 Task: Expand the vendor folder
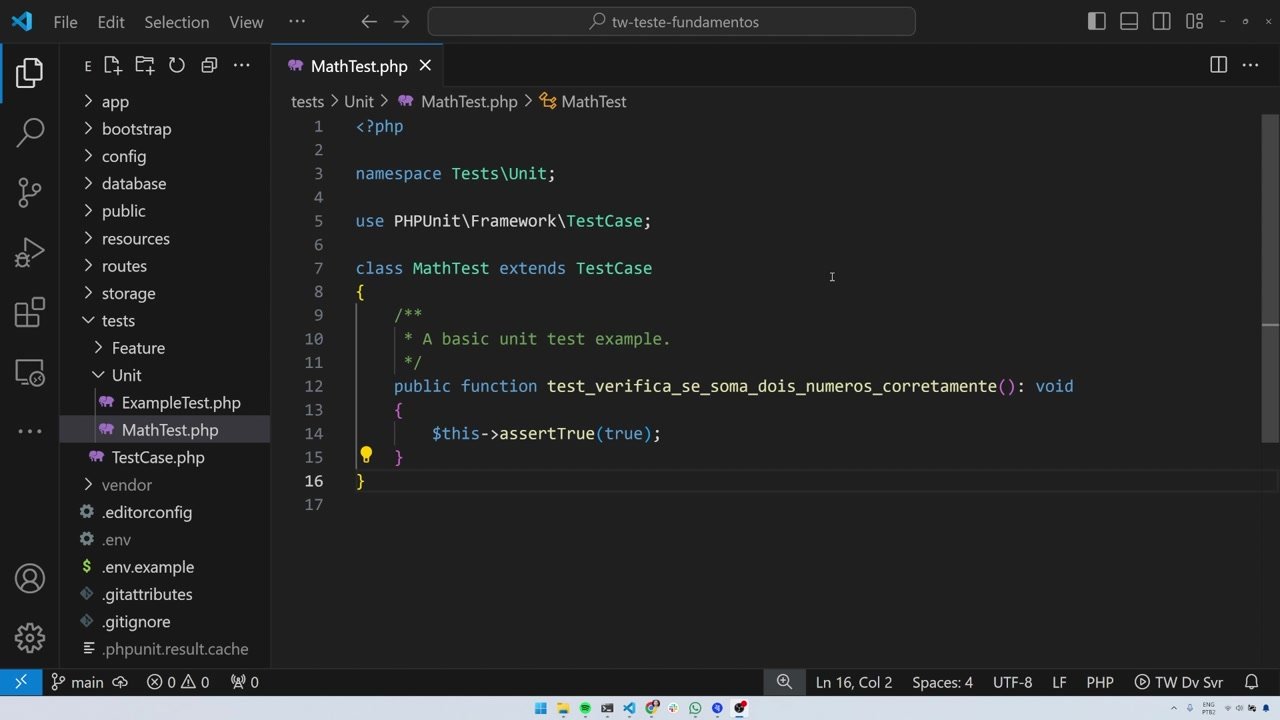point(126,485)
